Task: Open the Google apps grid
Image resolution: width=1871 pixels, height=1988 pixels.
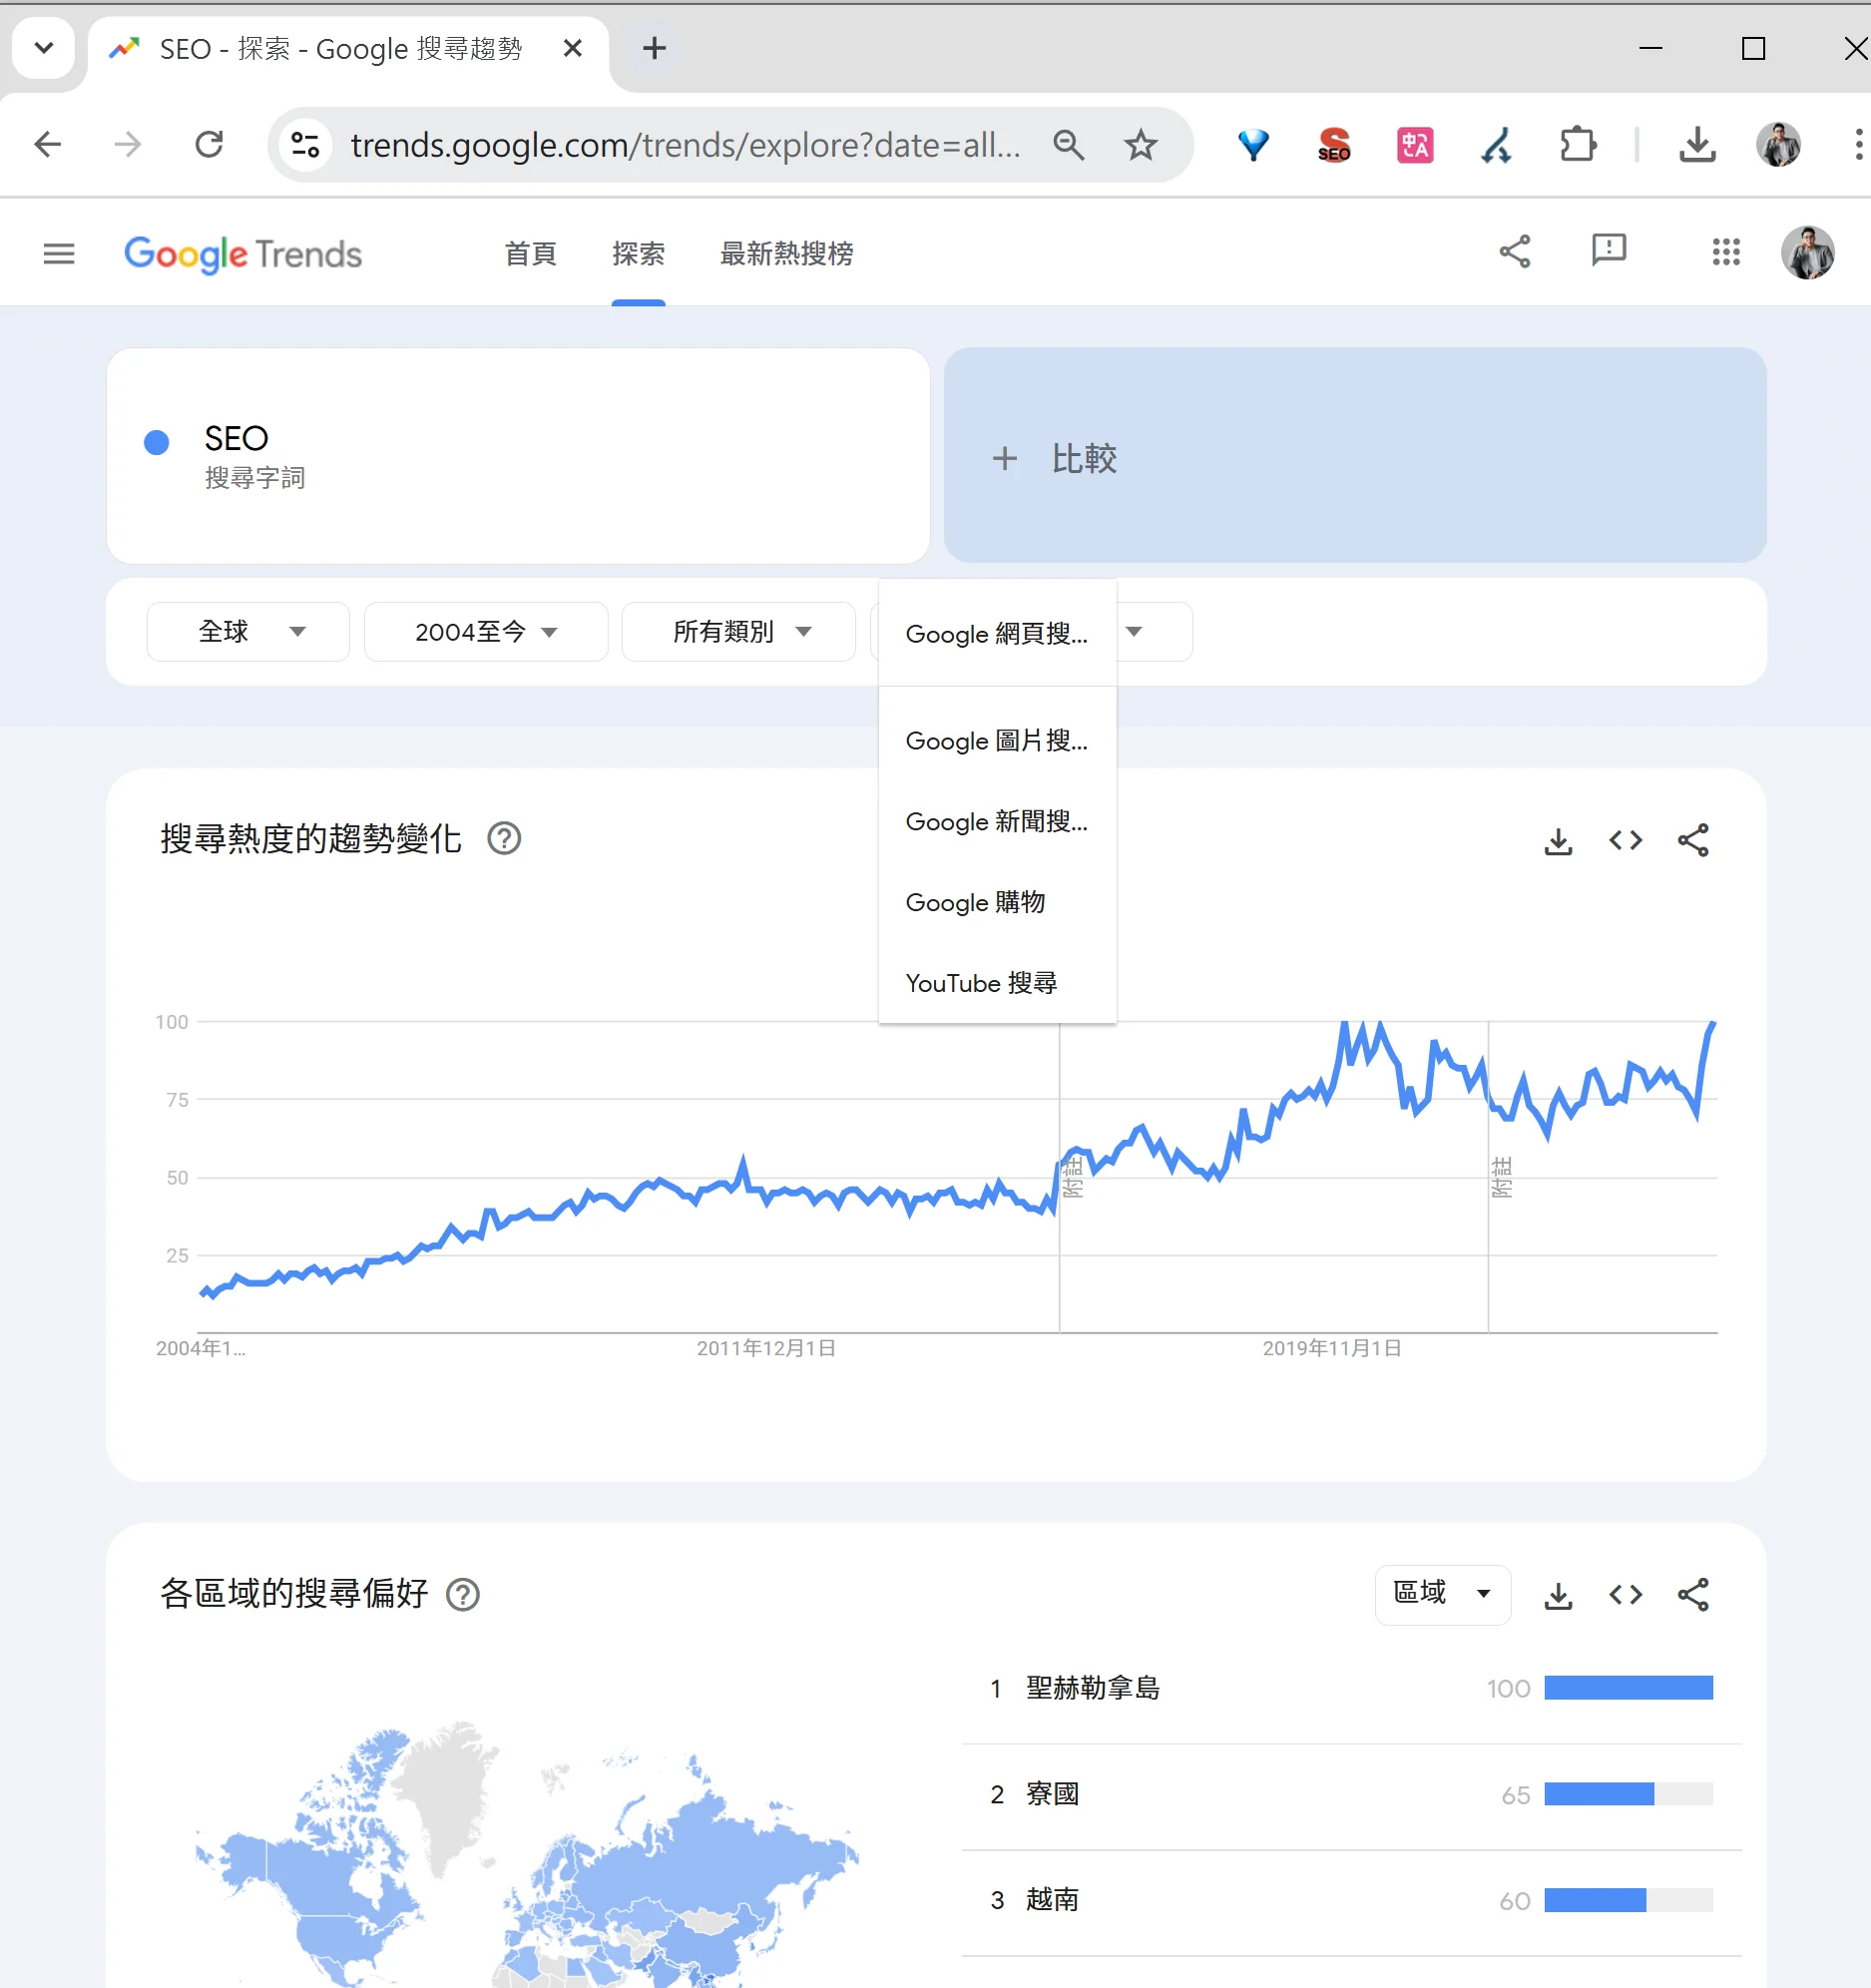Action: pyautogui.click(x=1726, y=252)
